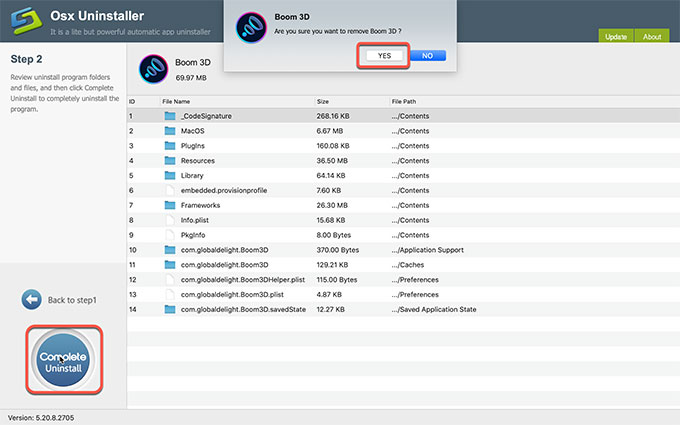
Task: Click the Boom3DHelper.plist file icon
Action: coord(170,279)
